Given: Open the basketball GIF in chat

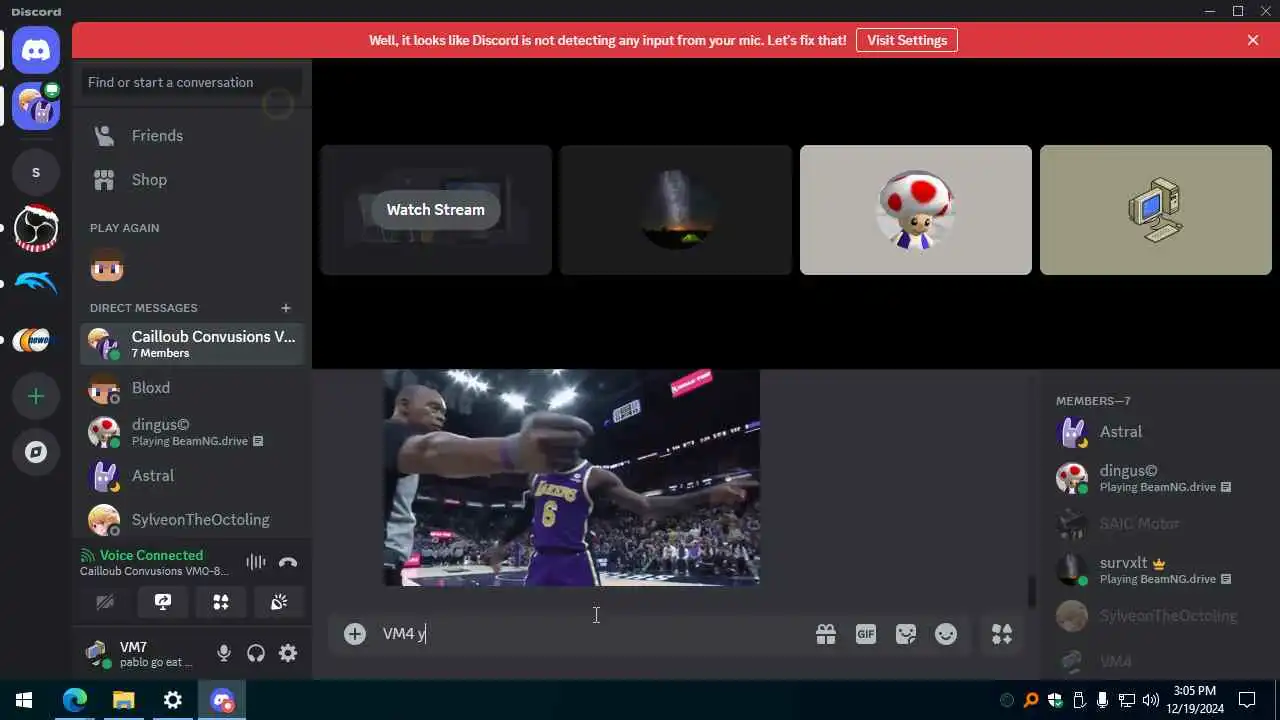Looking at the screenshot, I should click(572, 477).
